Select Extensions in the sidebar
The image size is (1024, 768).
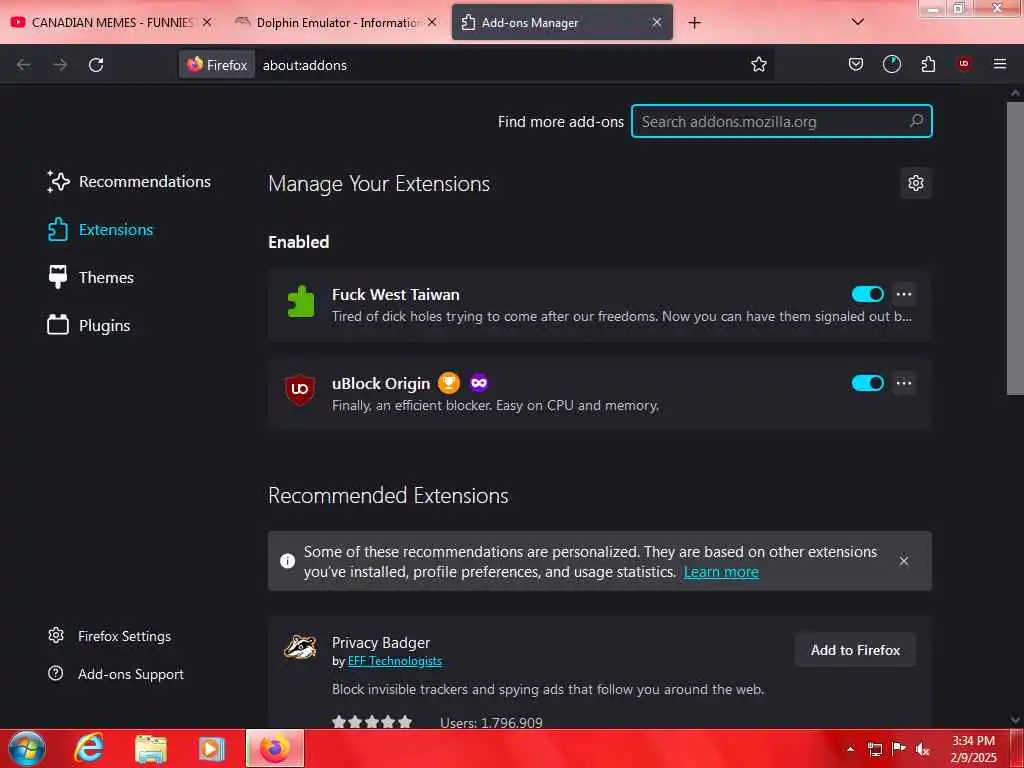(101, 230)
